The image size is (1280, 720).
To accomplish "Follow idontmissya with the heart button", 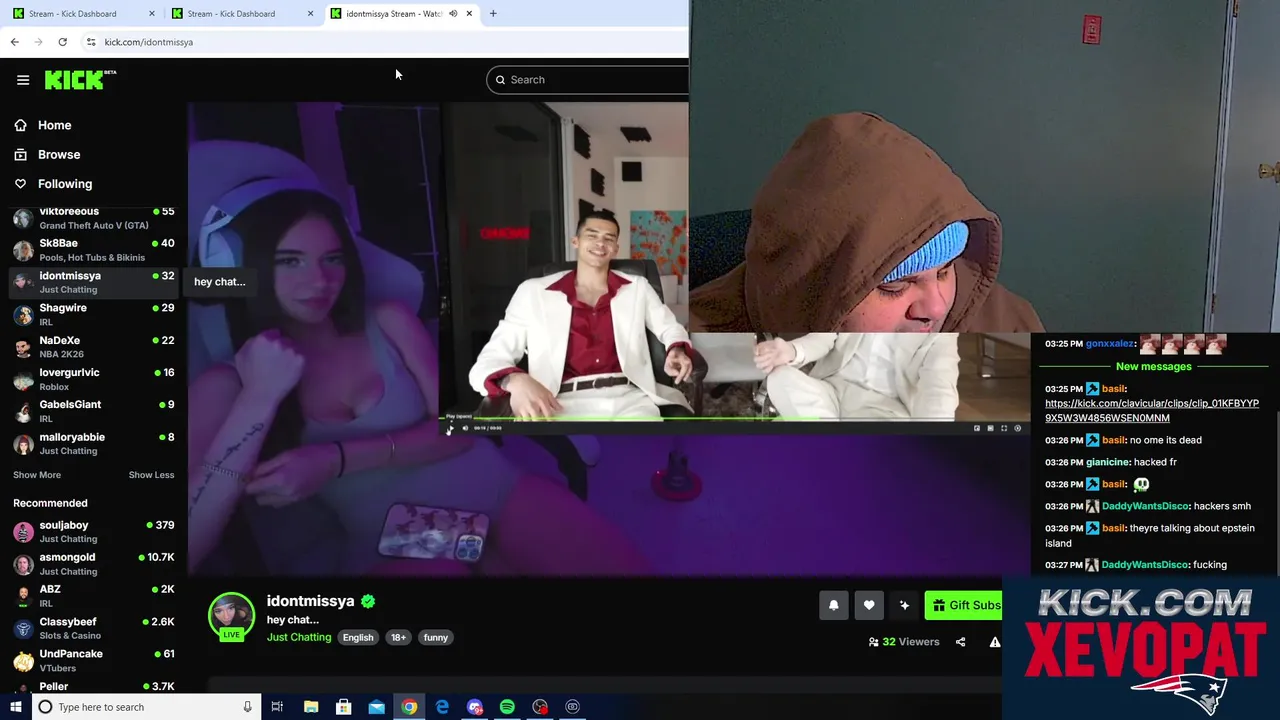I will [869, 605].
